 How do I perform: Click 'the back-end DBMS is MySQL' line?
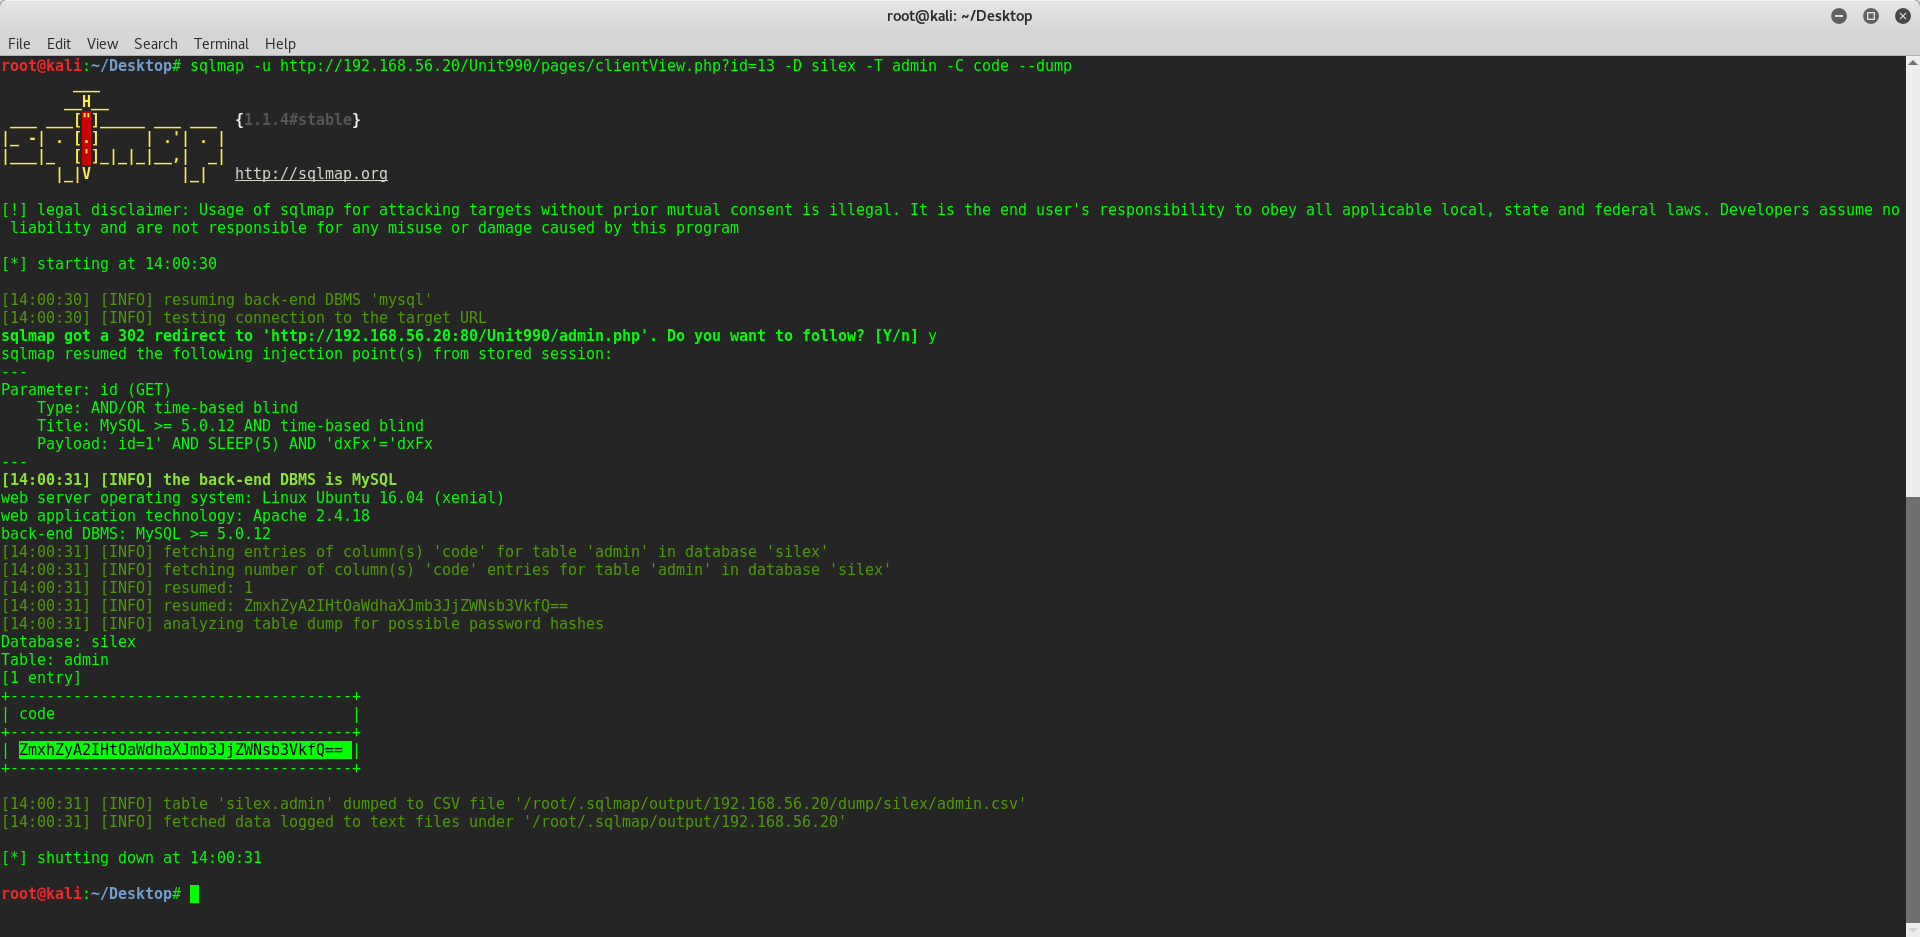199,480
